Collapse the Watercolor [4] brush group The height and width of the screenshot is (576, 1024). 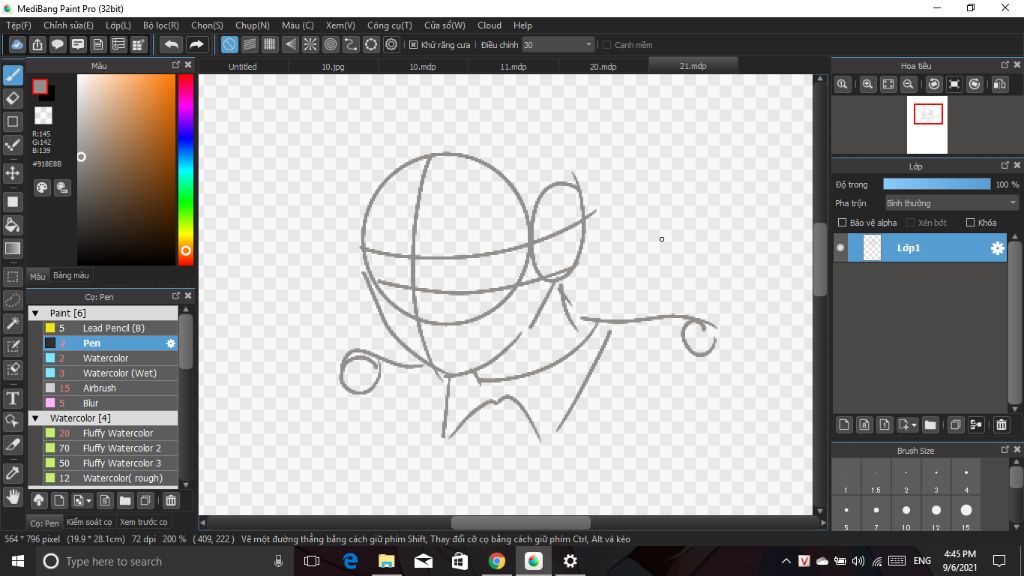pos(36,418)
